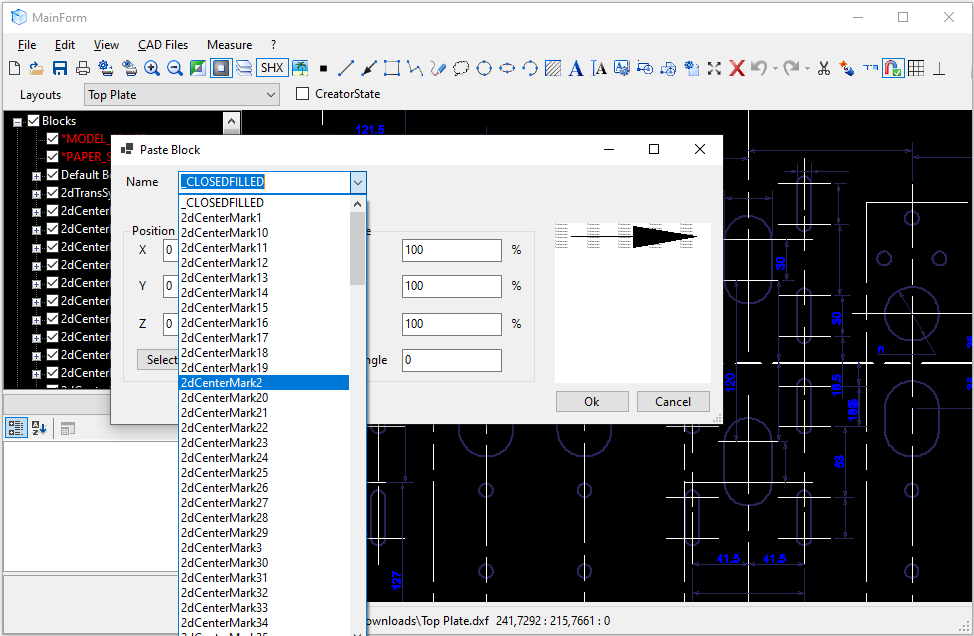Open the SHX fonts settings
The width and height of the screenshot is (974, 636).
(271, 67)
